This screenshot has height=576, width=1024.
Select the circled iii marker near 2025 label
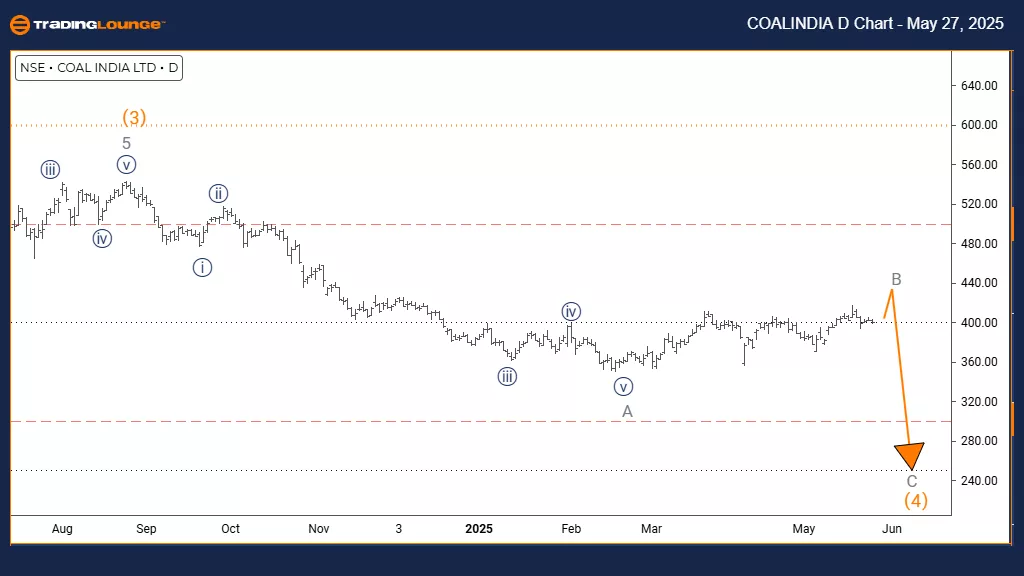[508, 376]
